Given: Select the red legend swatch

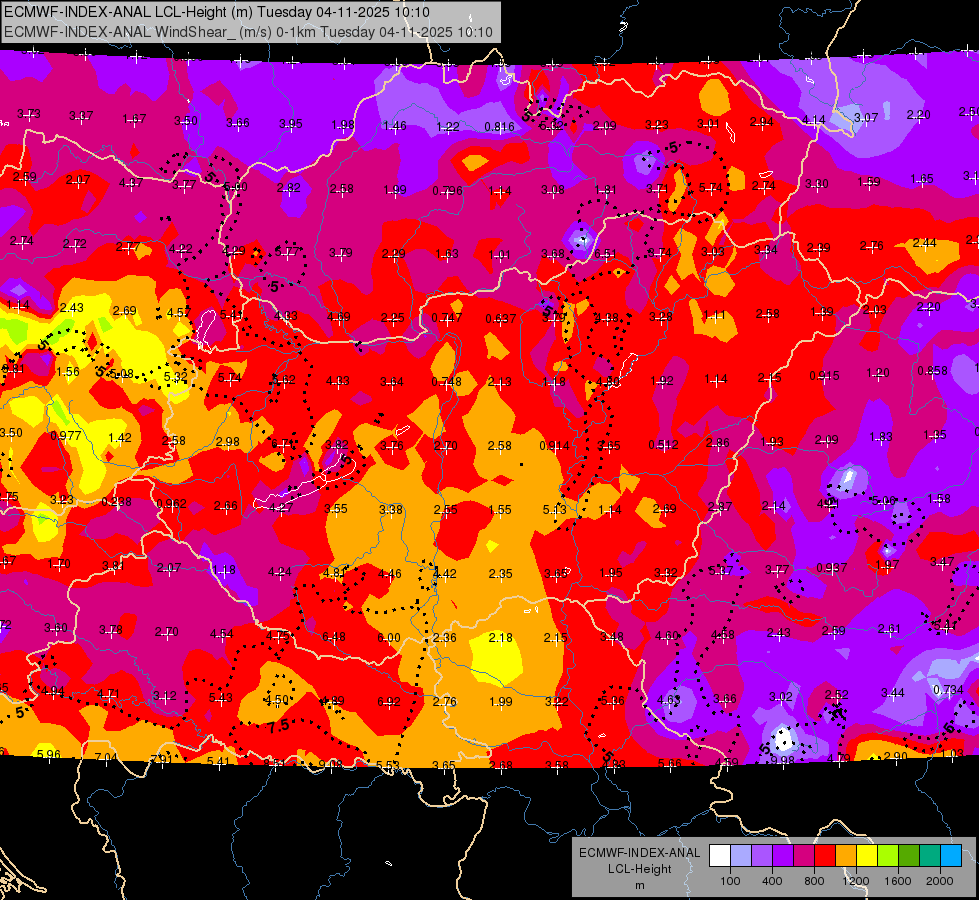Looking at the screenshot, I should click(x=825, y=856).
